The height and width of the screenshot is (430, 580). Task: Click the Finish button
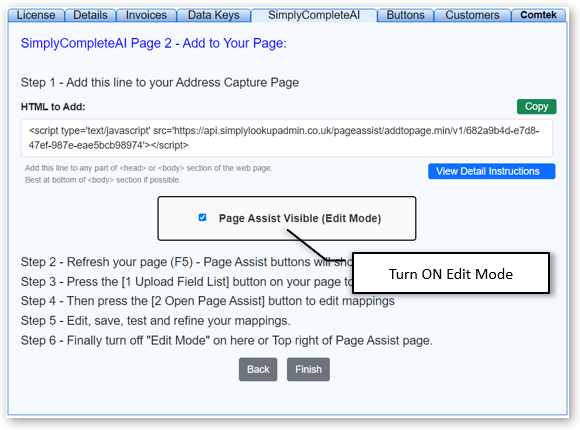tap(308, 369)
